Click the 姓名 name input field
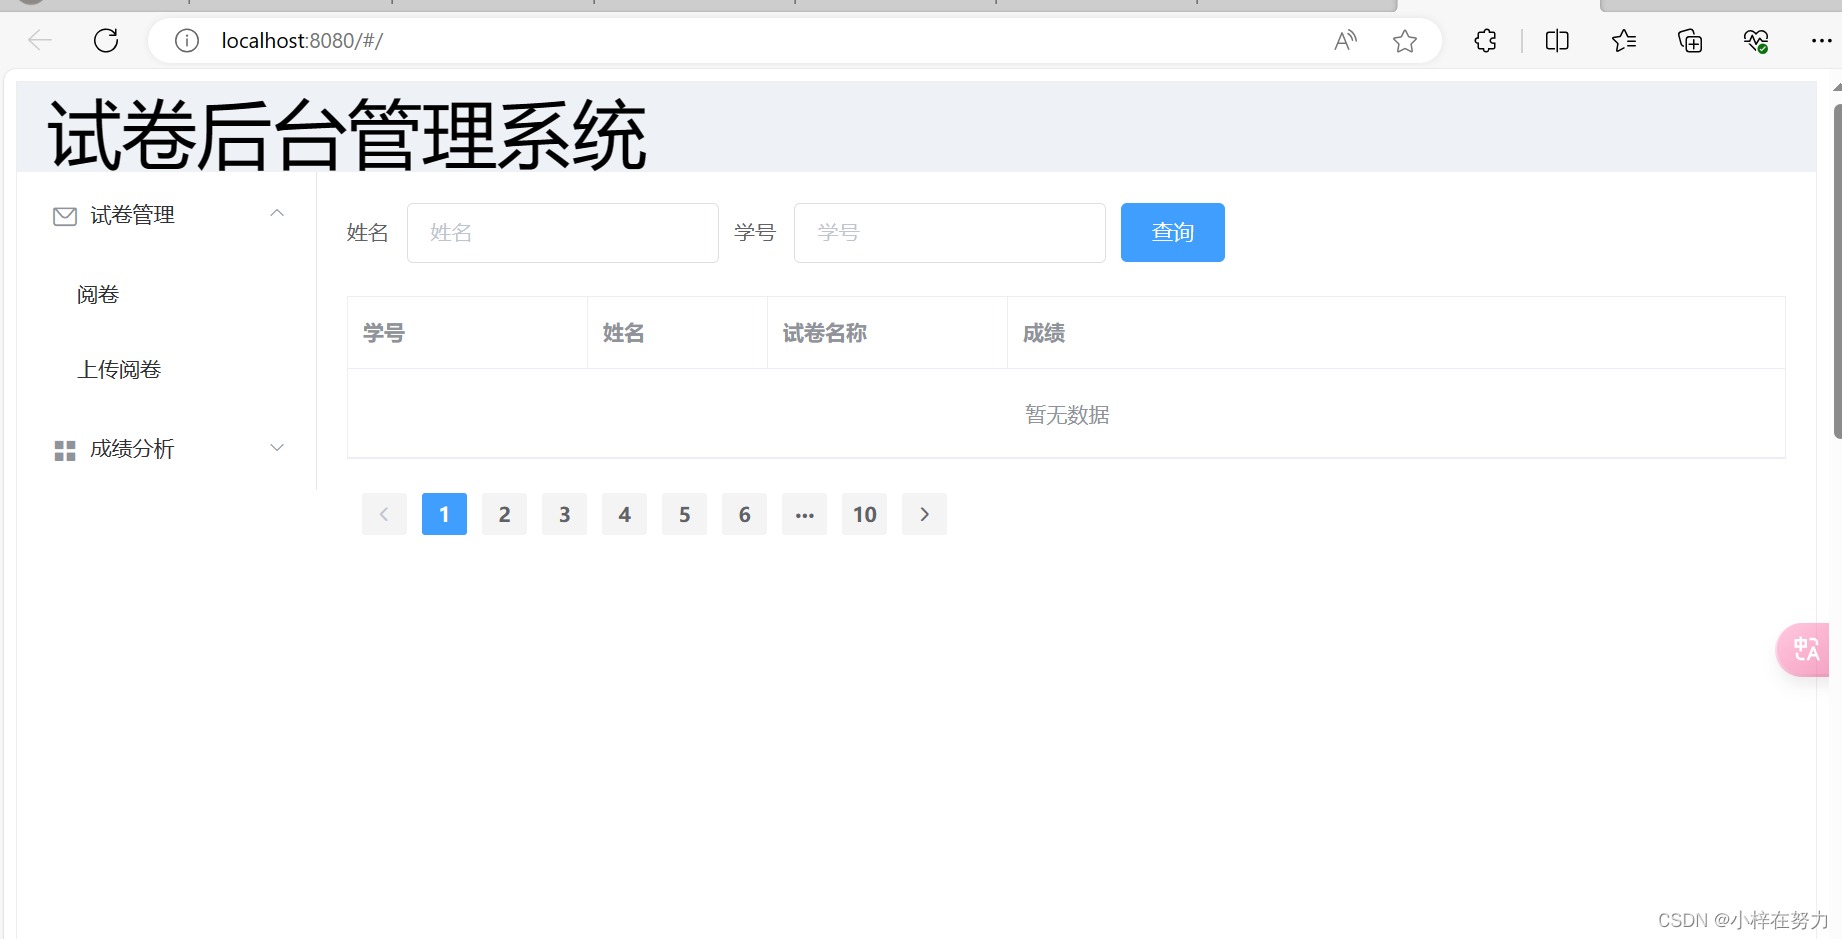Screen dimensions: 1842x939 [562, 232]
